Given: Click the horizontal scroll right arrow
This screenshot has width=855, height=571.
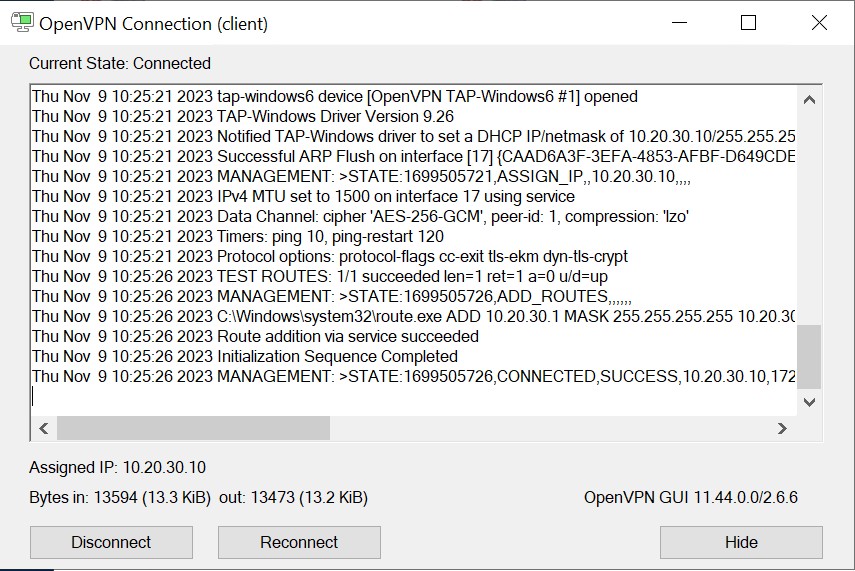Looking at the screenshot, I should point(782,429).
